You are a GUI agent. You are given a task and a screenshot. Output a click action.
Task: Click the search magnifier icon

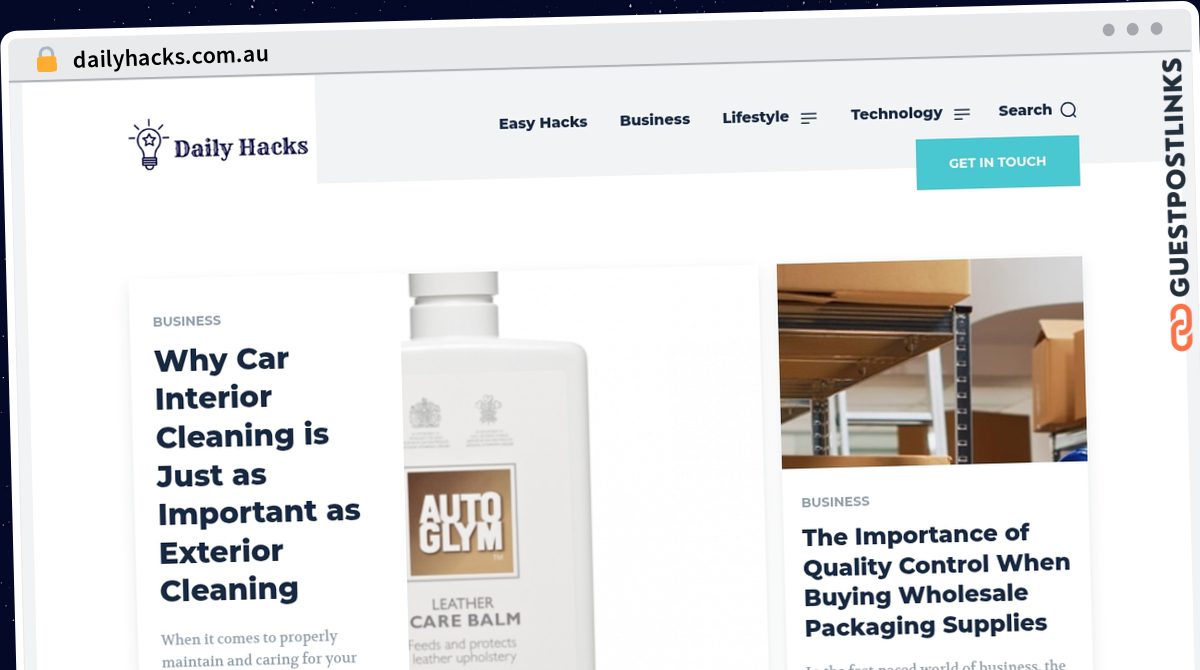[1068, 110]
